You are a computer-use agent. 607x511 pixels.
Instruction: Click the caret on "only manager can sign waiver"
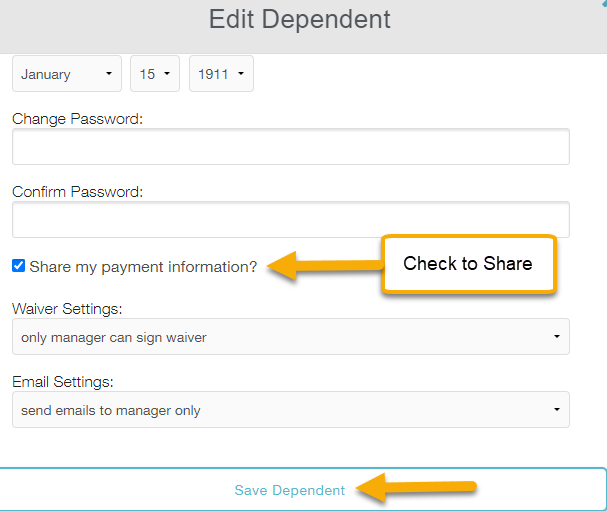[556, 338]
